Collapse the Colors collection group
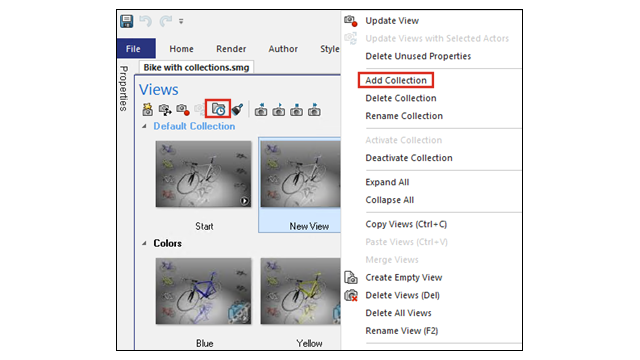This screenshot has height=360, width=640. tap(144, 243)
